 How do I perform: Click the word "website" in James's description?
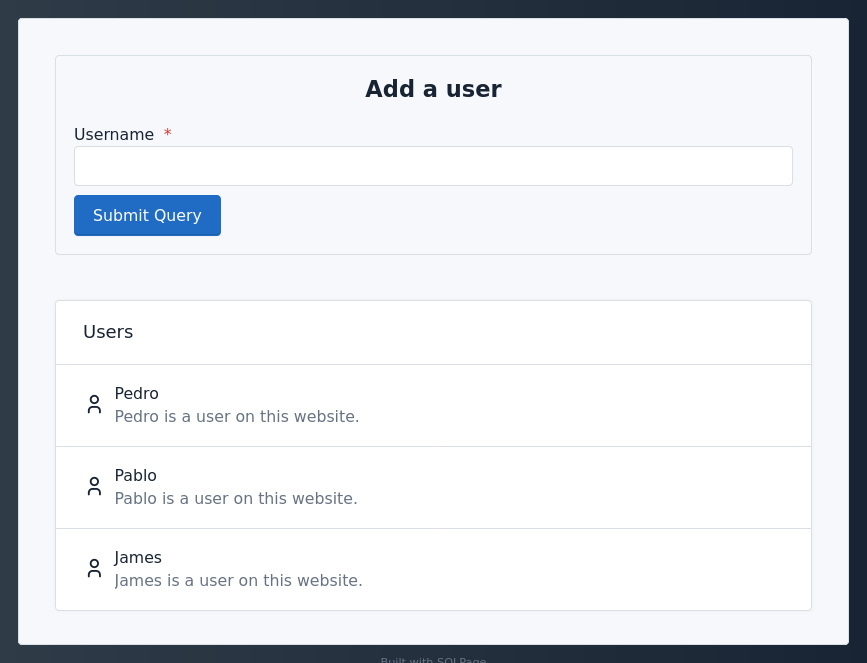[x=331, y=580]
